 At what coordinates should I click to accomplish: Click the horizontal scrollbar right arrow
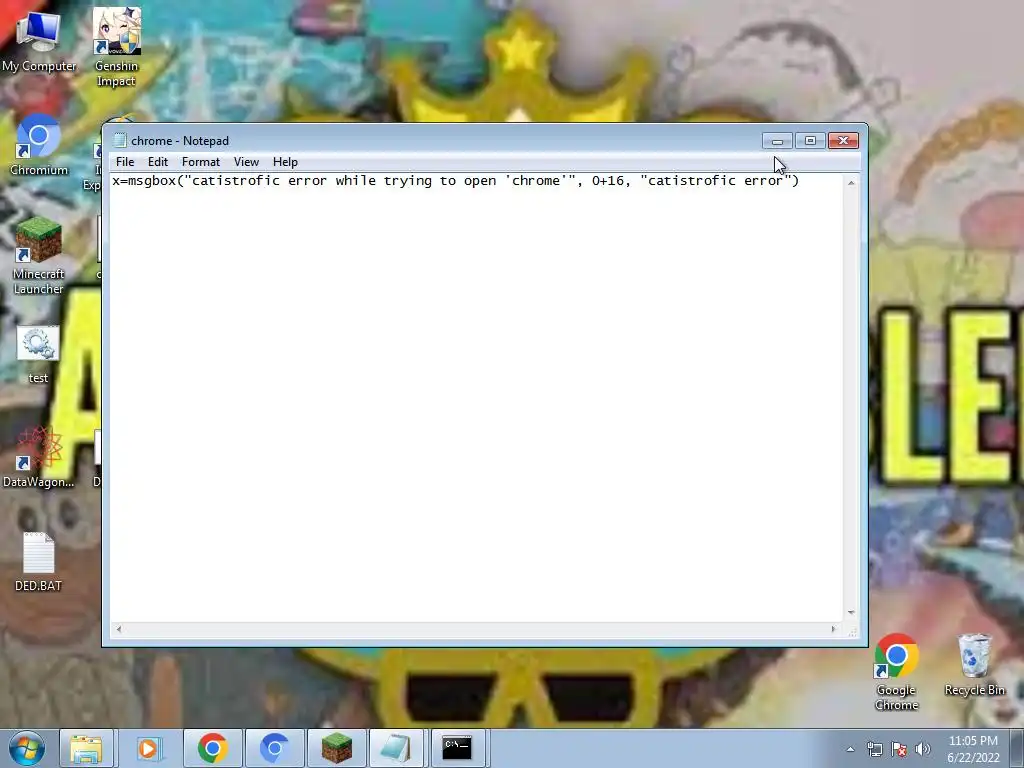coord(833,629)
